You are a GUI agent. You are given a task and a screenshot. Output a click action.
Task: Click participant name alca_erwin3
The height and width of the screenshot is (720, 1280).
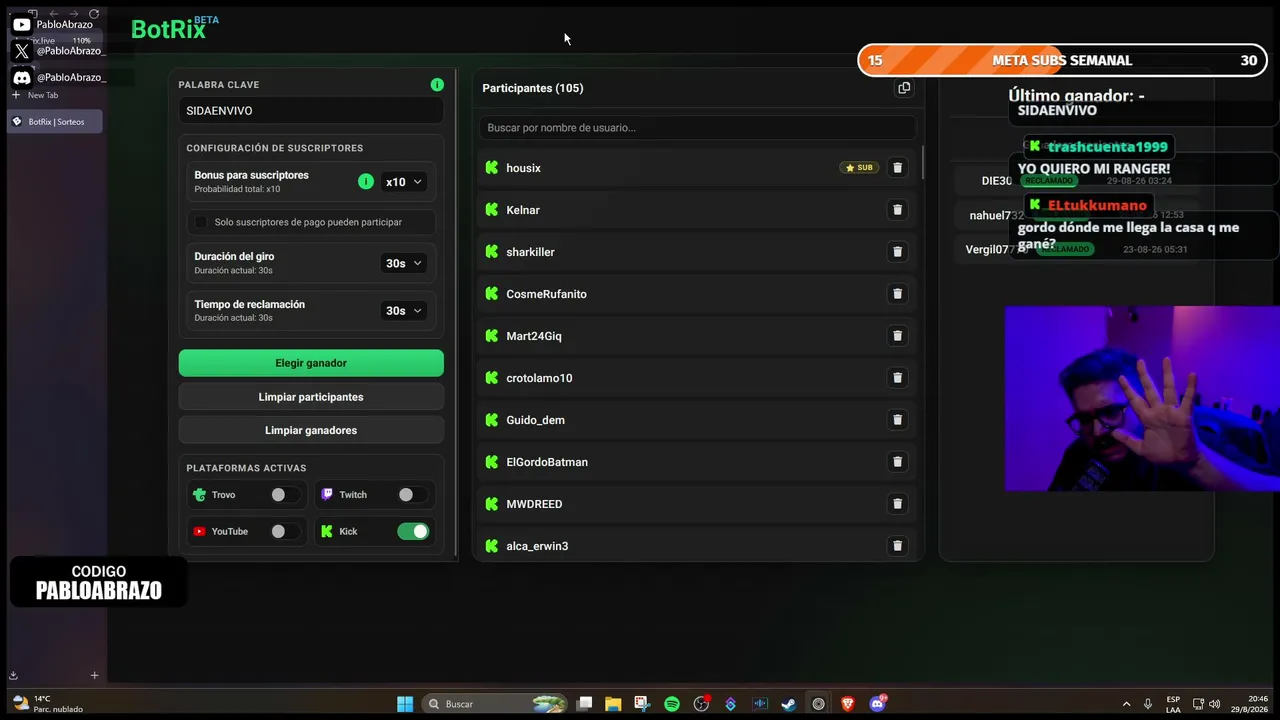point(537,546)
